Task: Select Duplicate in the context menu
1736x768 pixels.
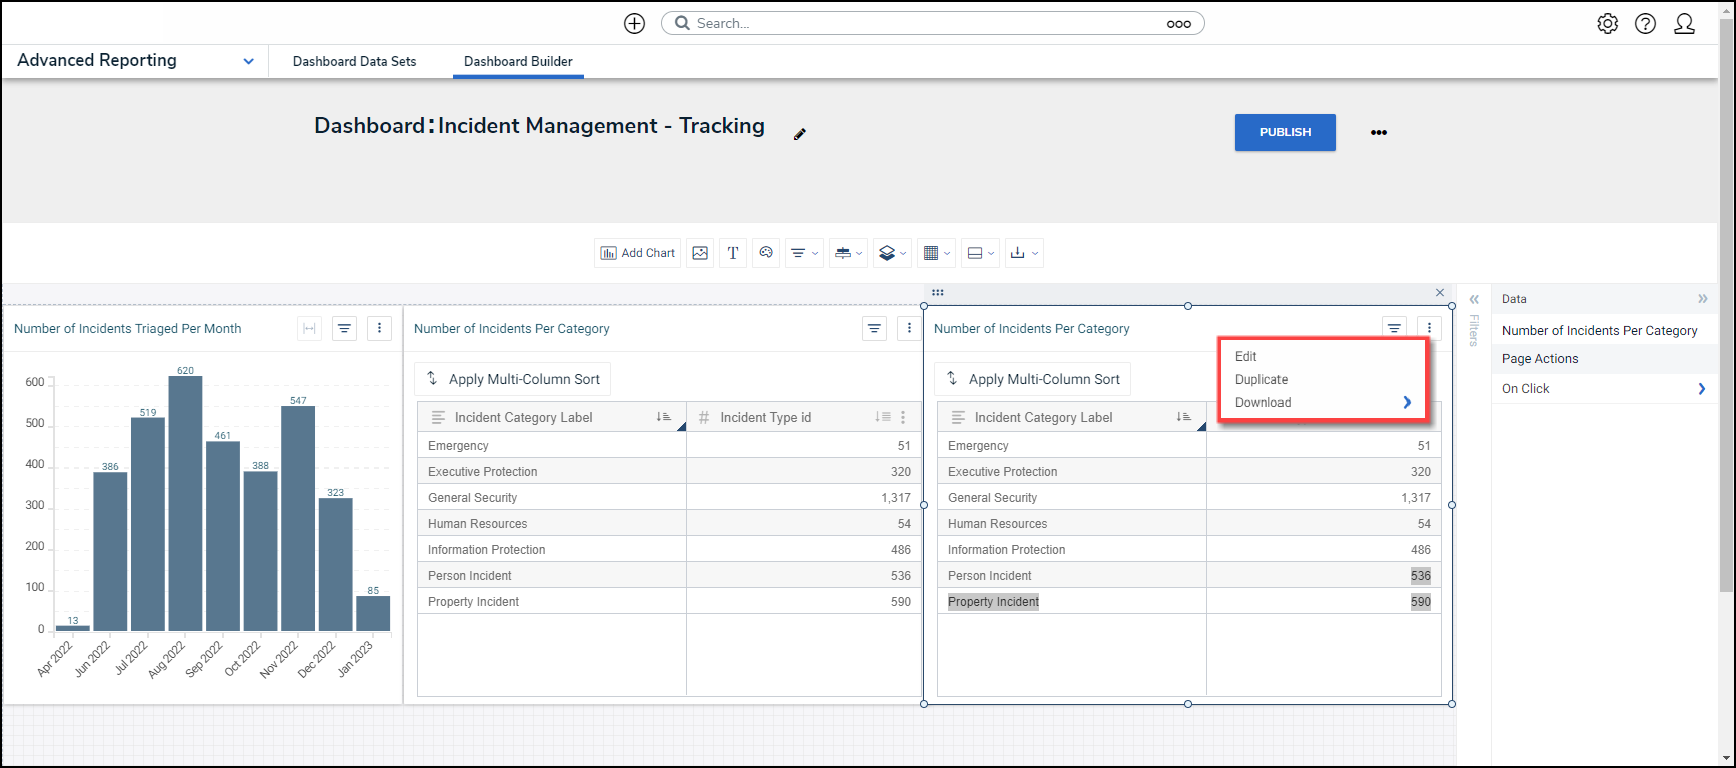Action: click(x=1261, y=379)
